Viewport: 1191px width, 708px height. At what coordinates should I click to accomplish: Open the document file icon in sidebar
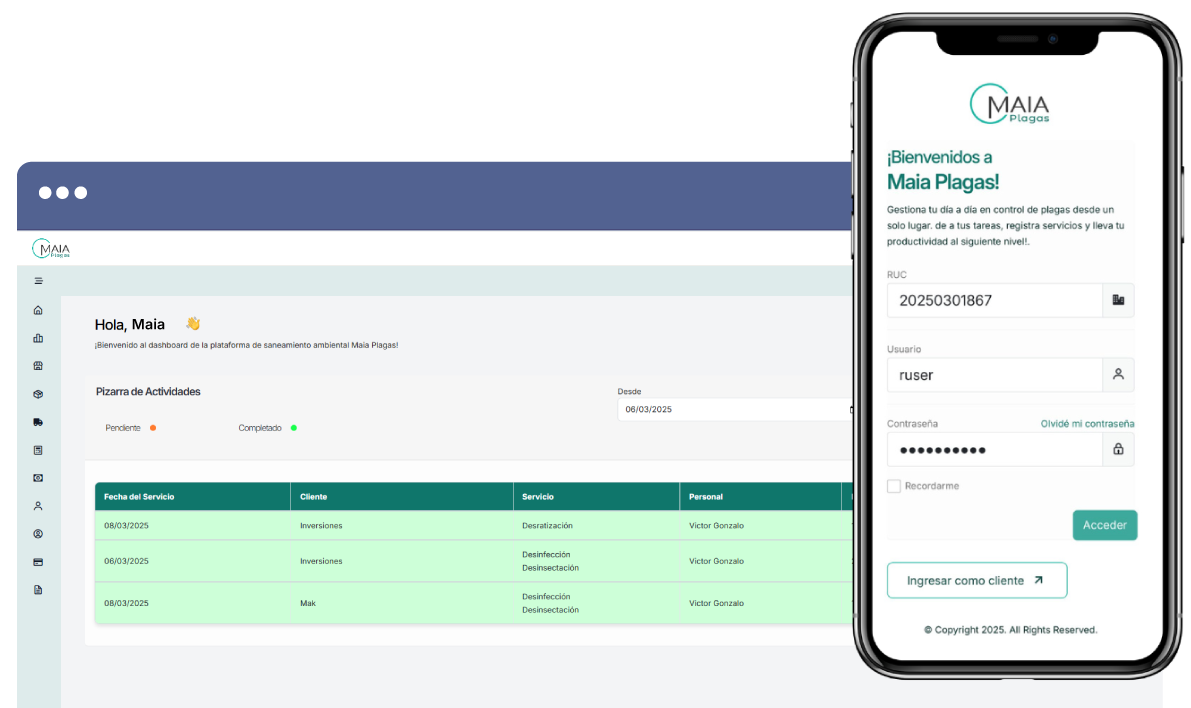(38, 590)
